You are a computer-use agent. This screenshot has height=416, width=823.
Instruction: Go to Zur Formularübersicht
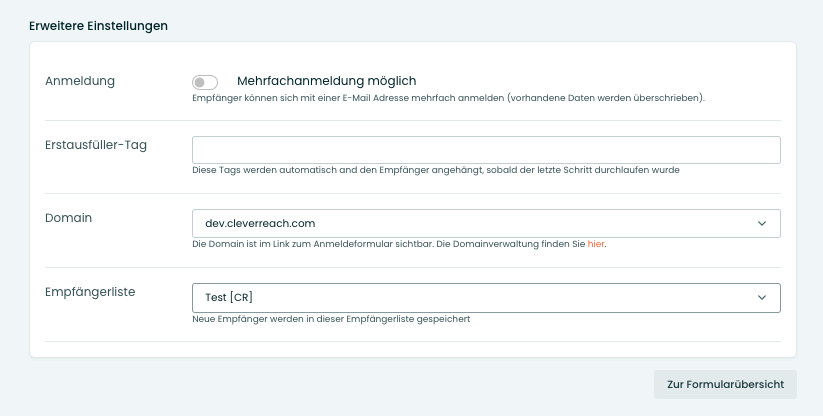click(725, 384)
